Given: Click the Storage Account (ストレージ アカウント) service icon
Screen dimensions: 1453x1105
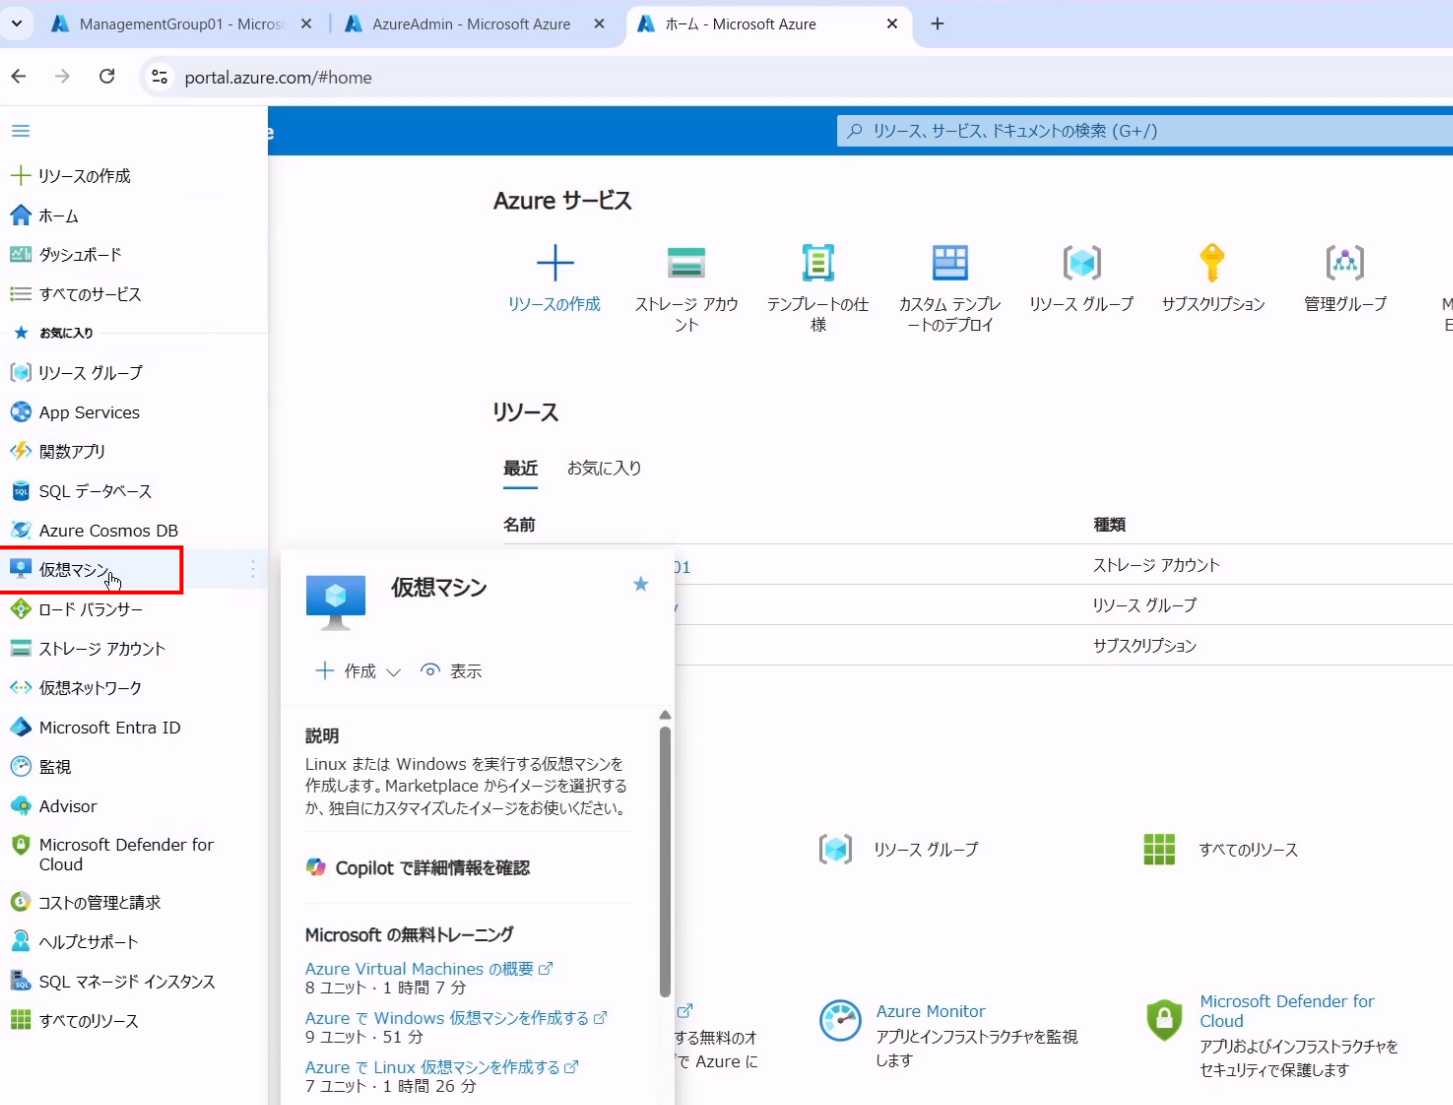Looking at the screenshot, I should pyautogui.click(x=686, y=263).
